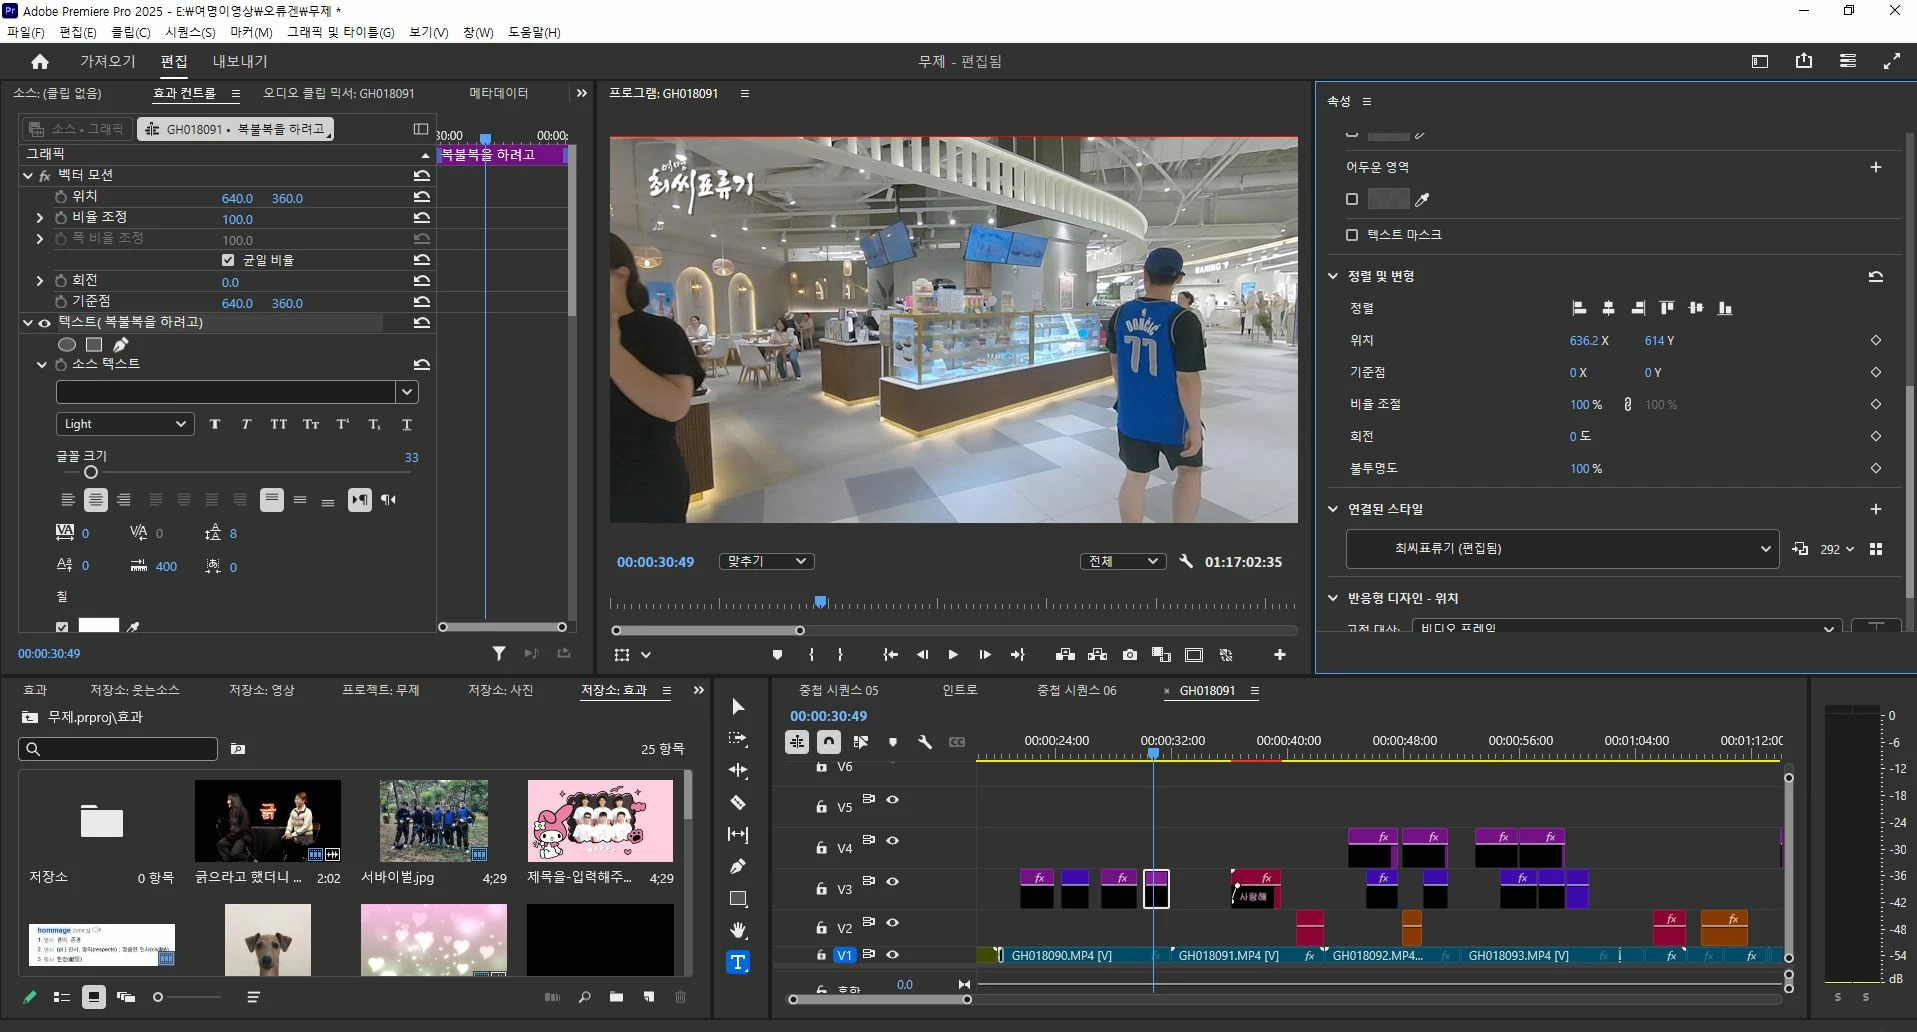
Task: Open the Quick Export share icon
Action: pyautogui.click(x=1804, y=61)
